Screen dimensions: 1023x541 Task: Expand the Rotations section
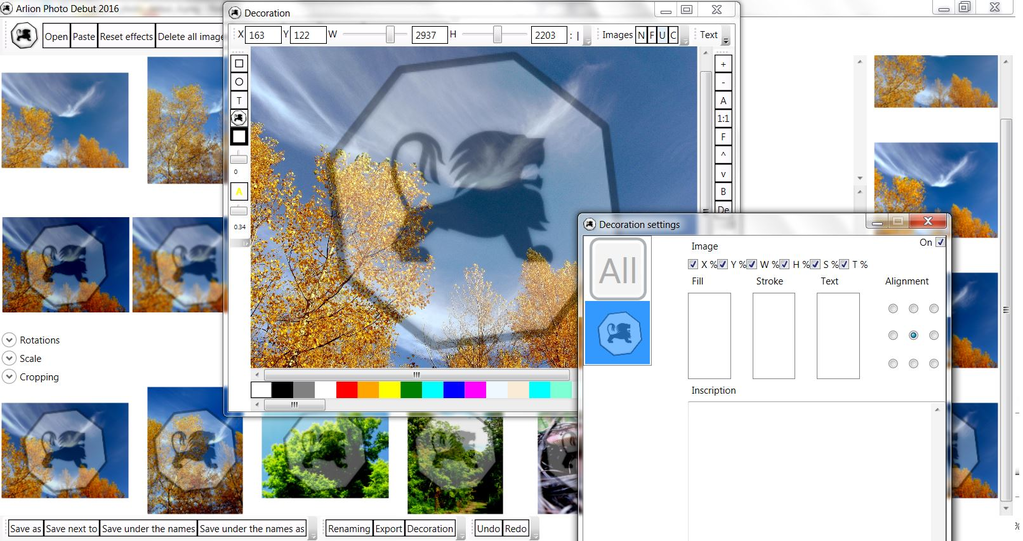click(9, 340)
